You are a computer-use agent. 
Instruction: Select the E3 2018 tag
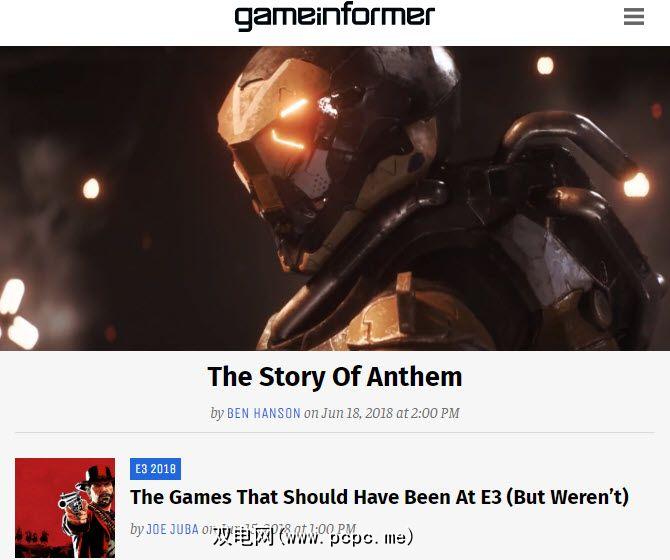click(x=156, y=469)
